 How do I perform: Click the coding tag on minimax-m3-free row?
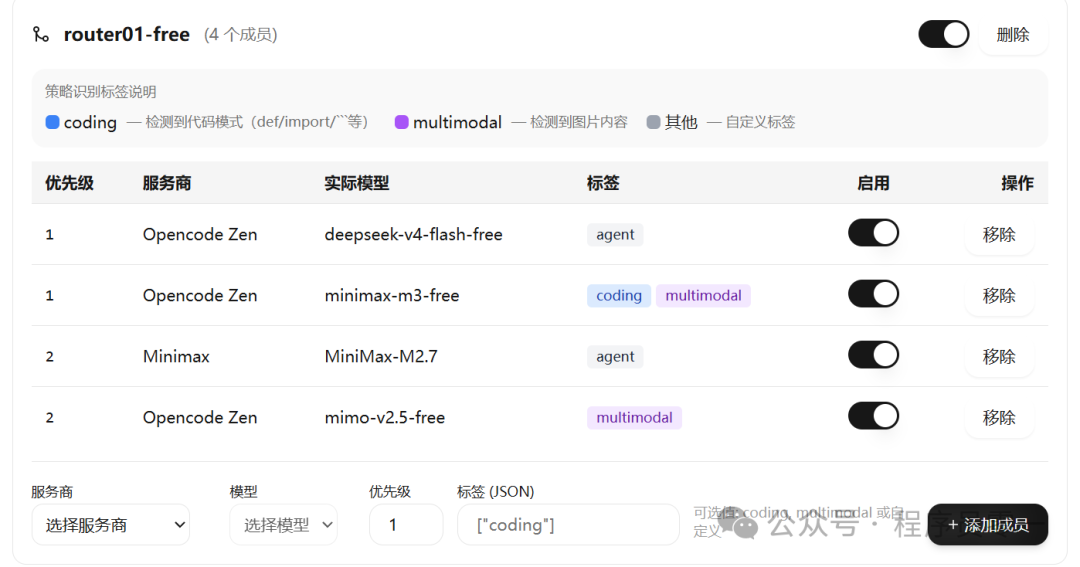(619, 296)
